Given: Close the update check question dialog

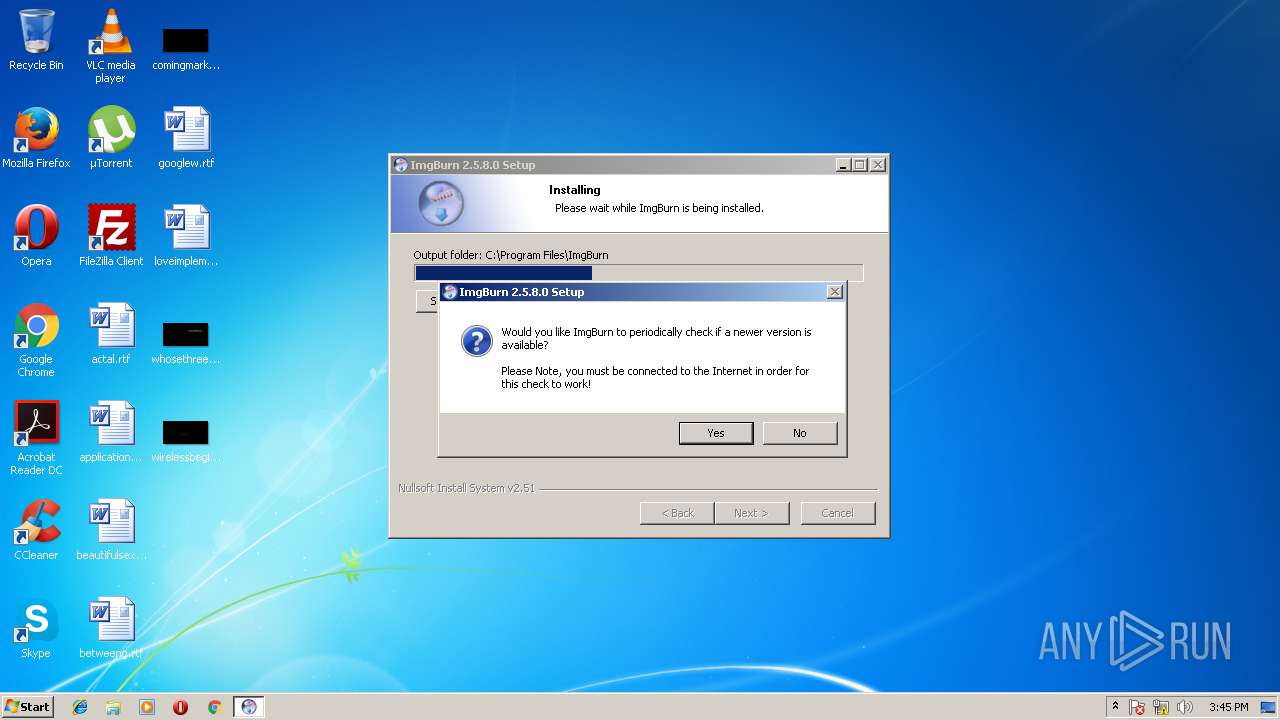Looking at the screenshot, I should [835, 292].
